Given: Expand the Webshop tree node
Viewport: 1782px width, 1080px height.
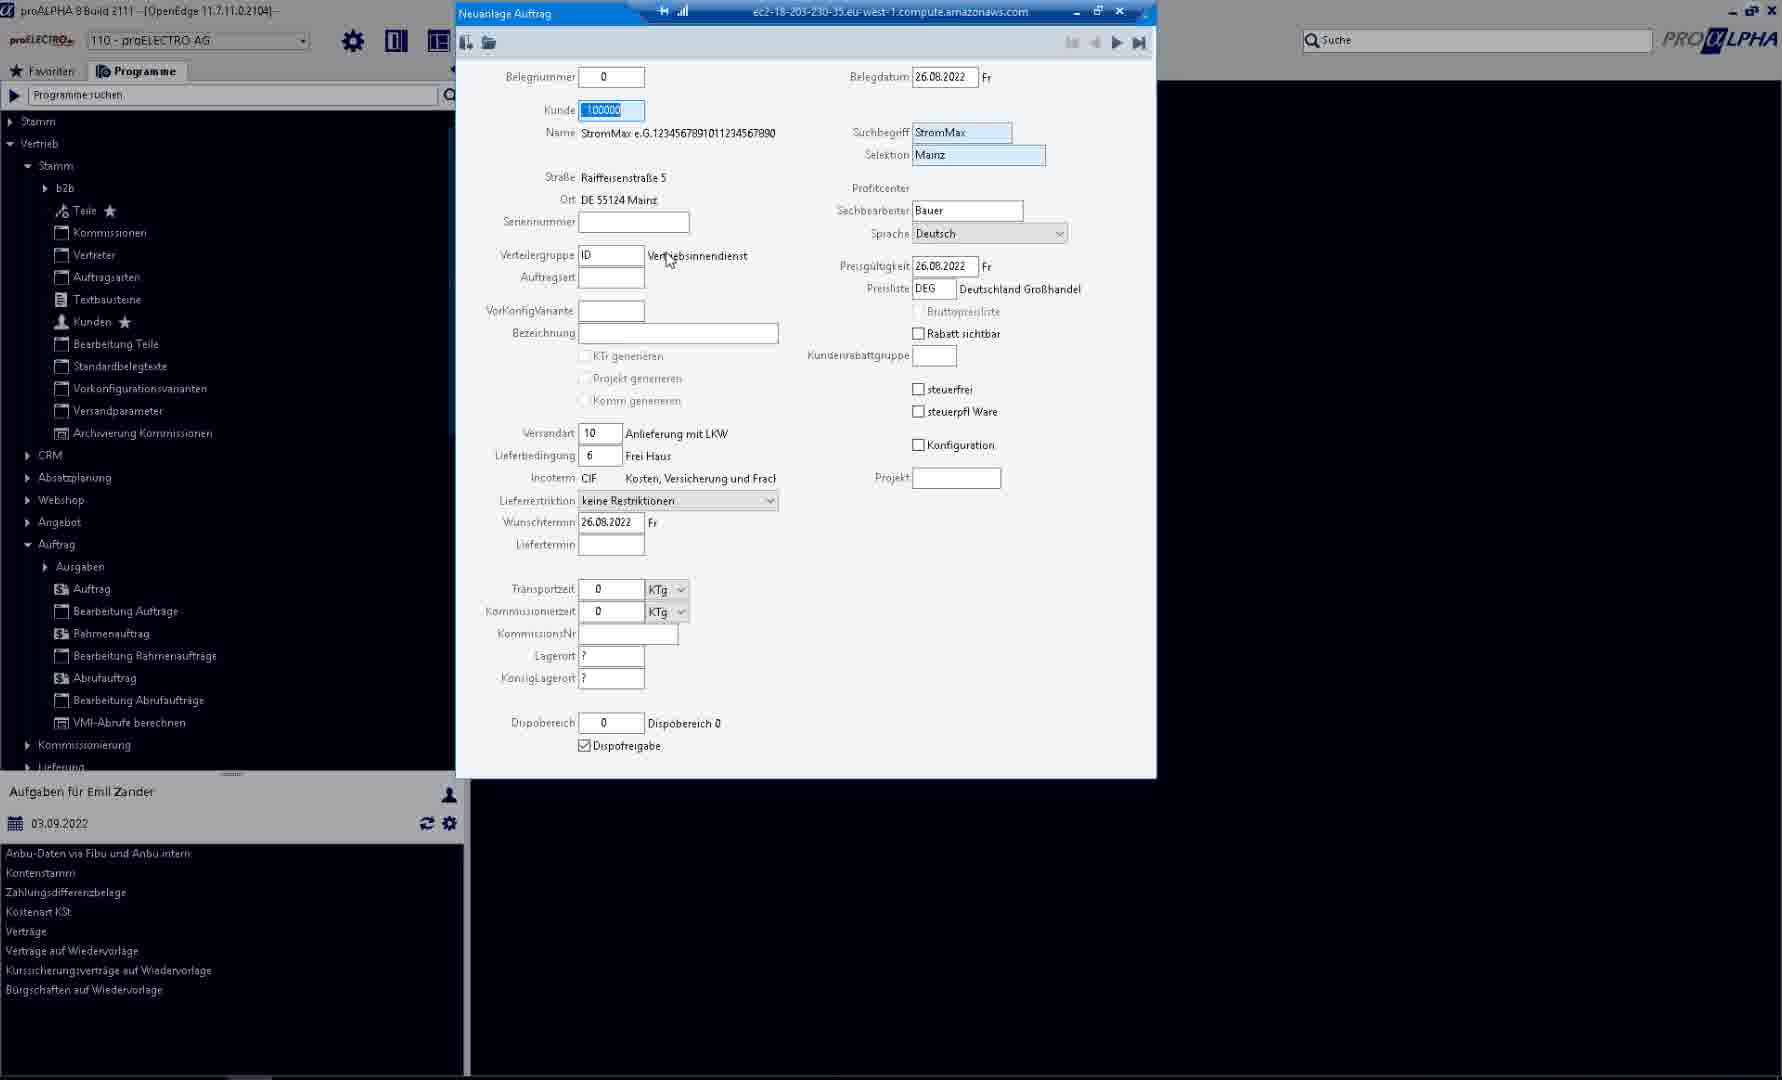Looking at the screenshot, I should 27,500.
